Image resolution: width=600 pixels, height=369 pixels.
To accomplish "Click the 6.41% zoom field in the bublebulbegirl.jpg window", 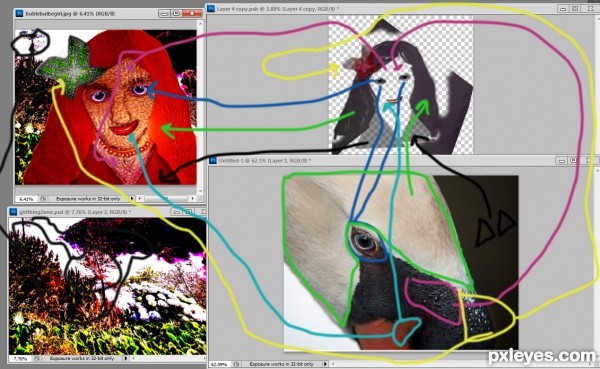I will pos(27,199).
